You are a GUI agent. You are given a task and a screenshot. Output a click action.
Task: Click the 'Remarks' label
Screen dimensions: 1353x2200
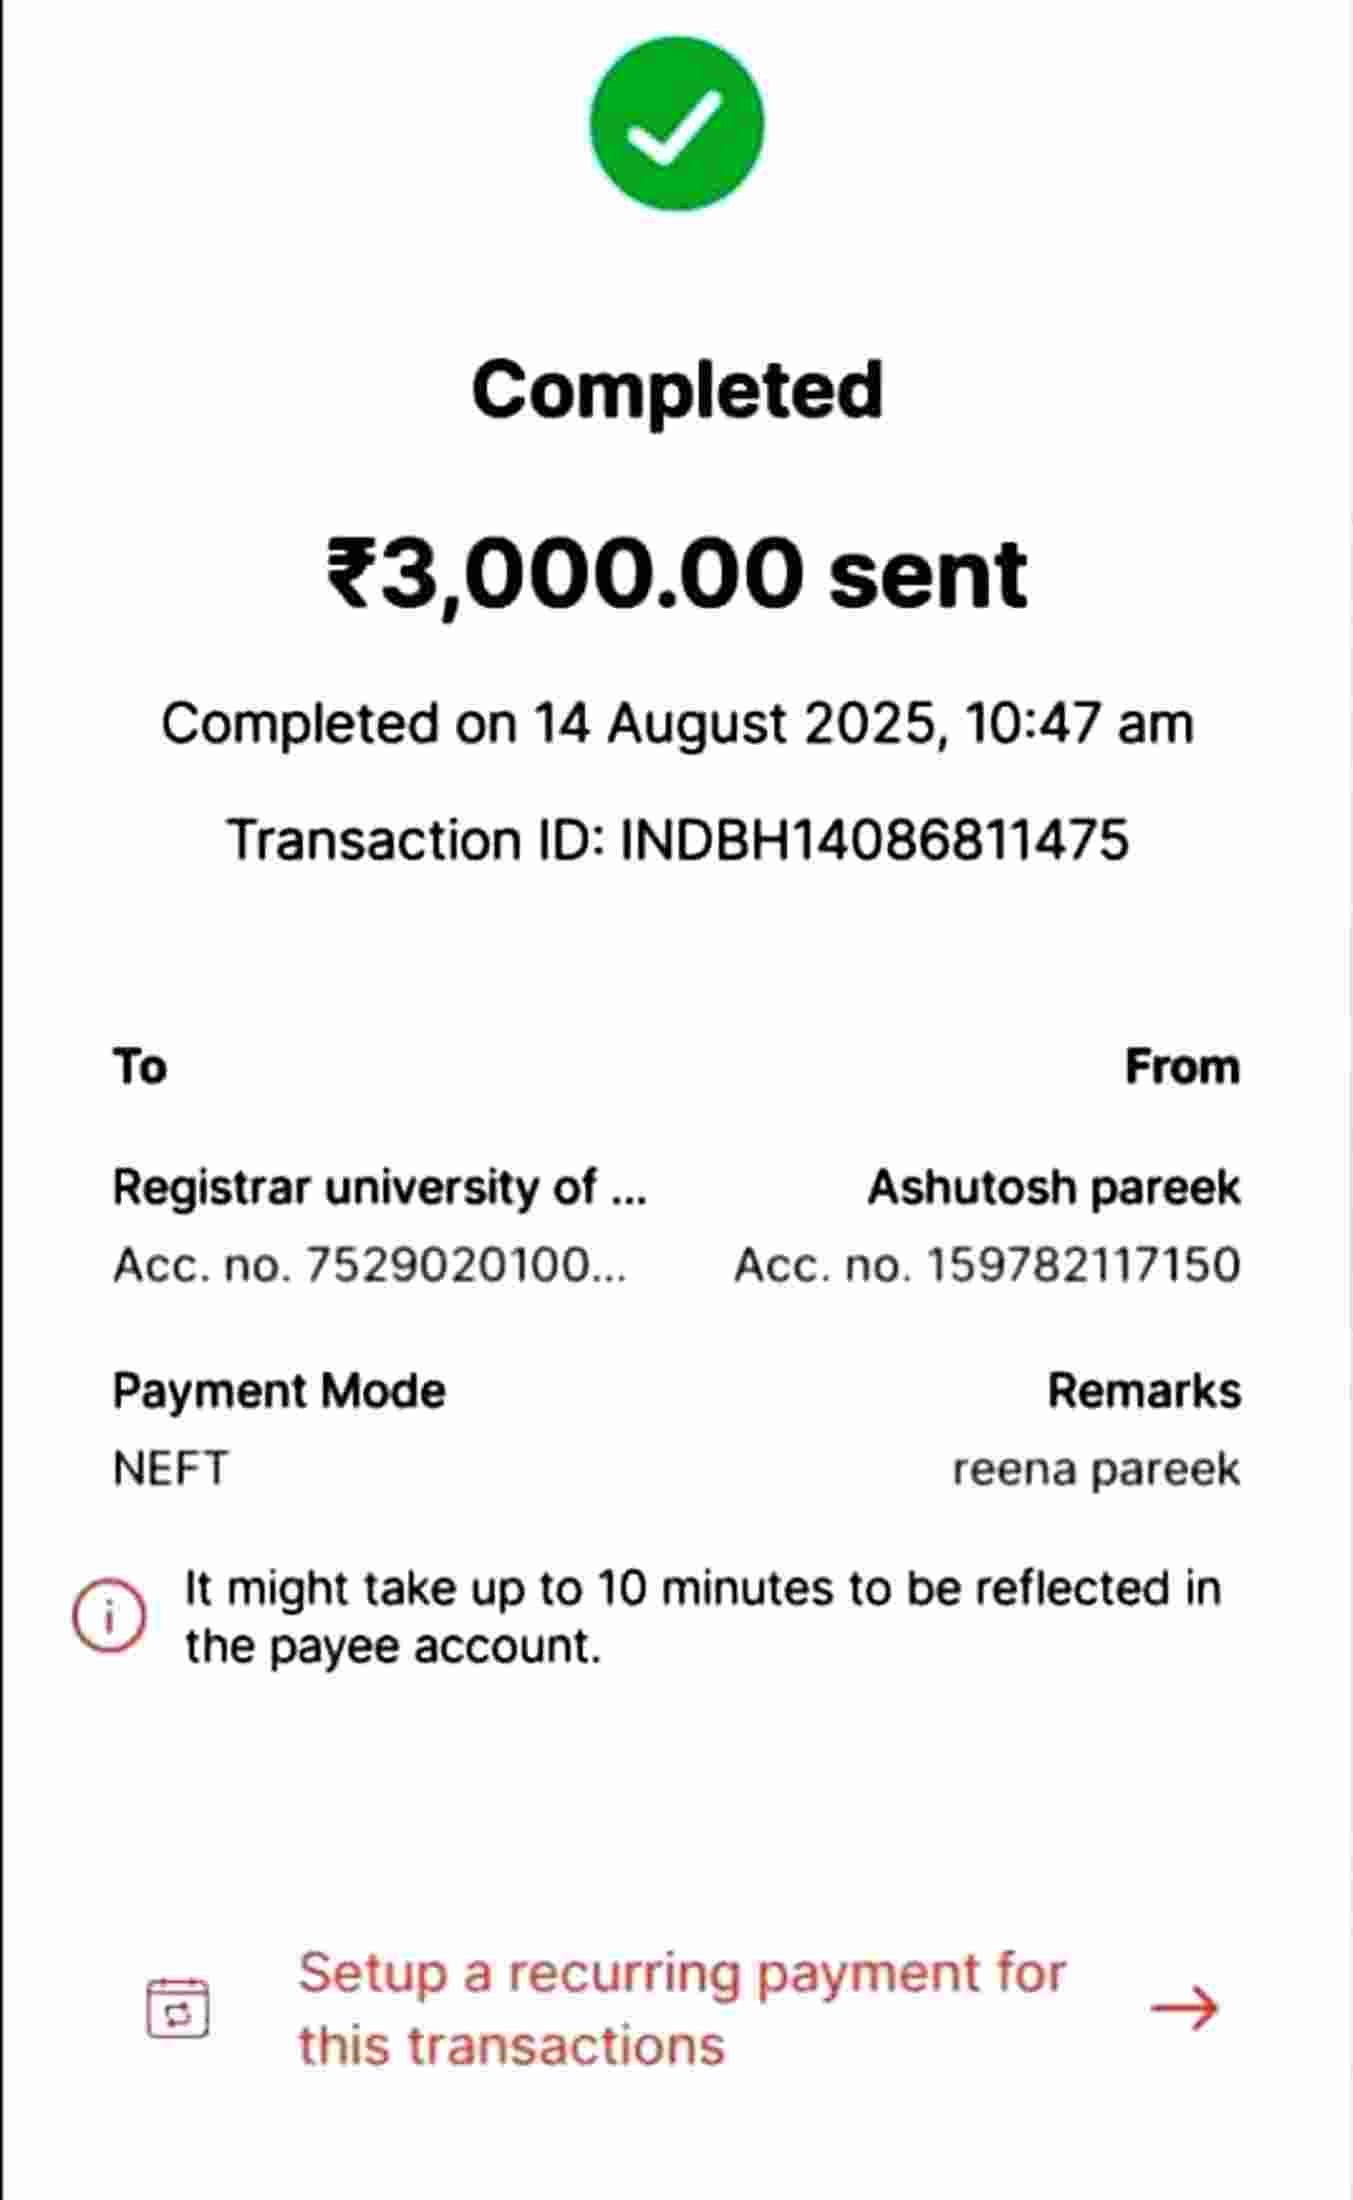pos(1144,1391)
